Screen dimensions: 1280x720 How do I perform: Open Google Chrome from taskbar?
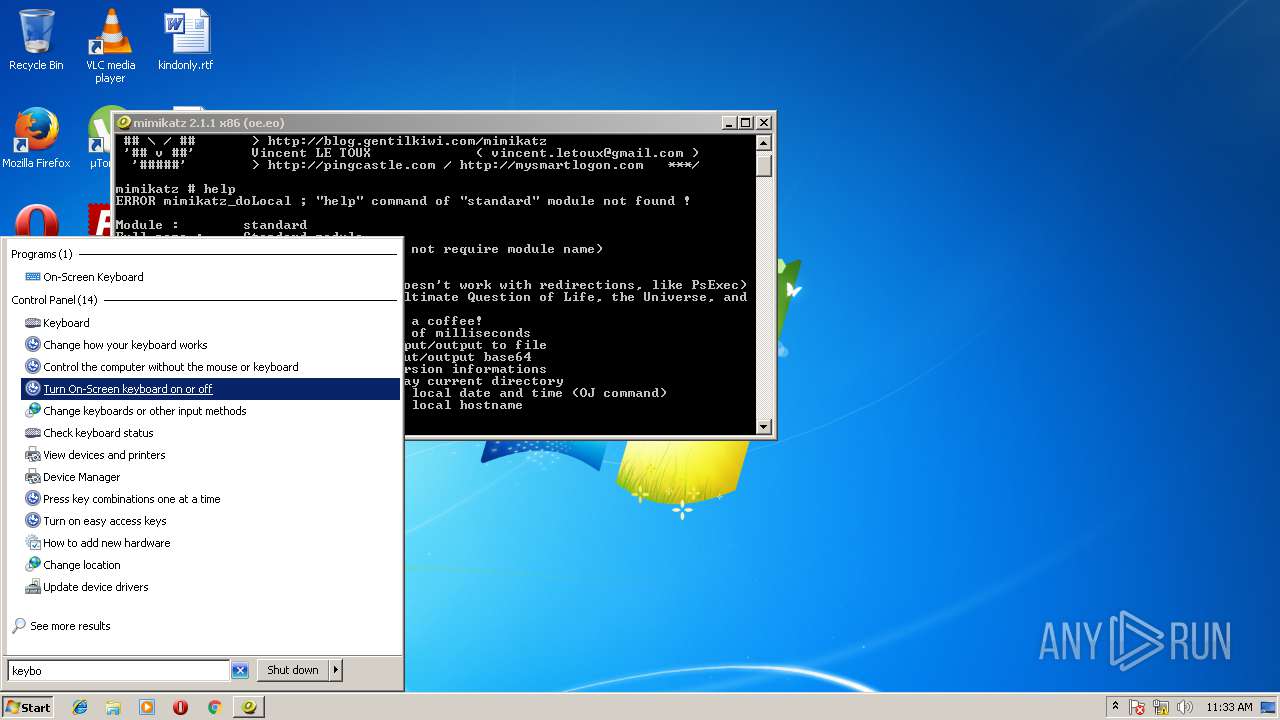pos(214,707)
